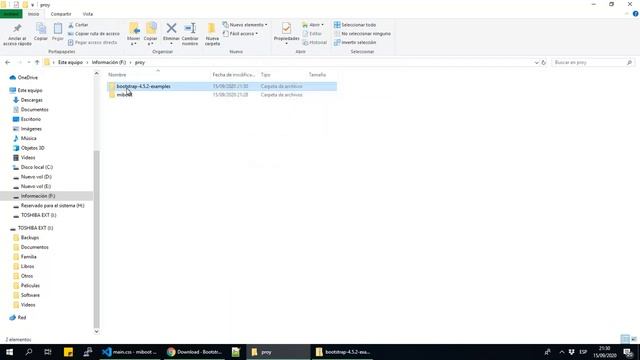
Task: Expand the recent locations chevron
Action: pyautogui.click(x=29, y=62)
